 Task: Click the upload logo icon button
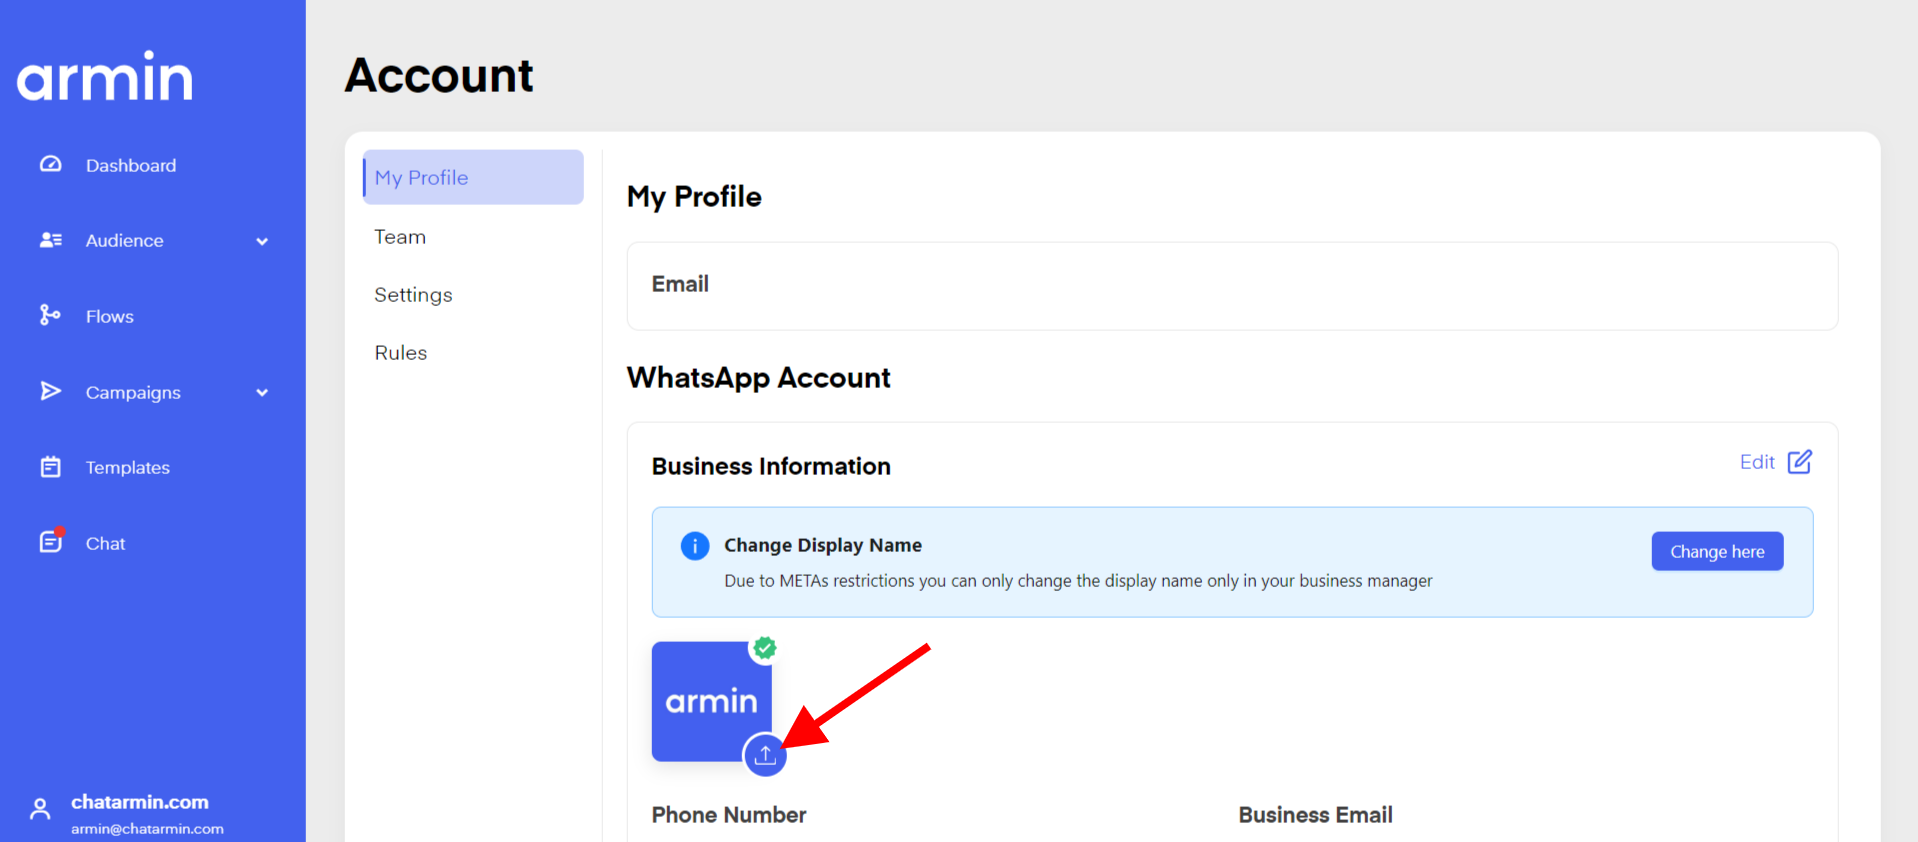tap(765, 755)
